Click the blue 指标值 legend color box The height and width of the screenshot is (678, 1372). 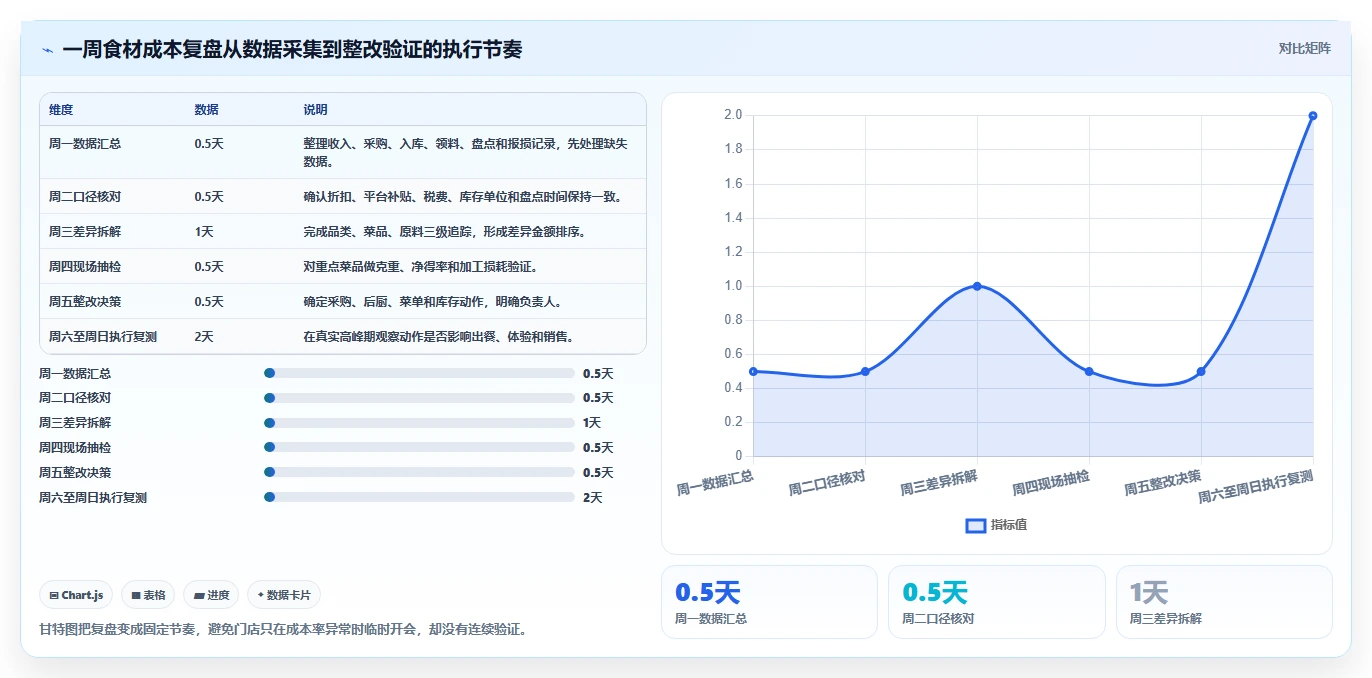tap(976, 525)
